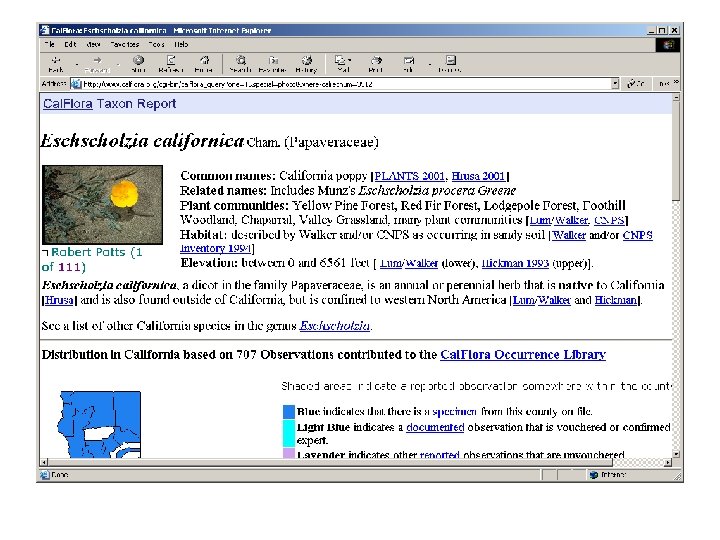This screenshot has height=540, width=720.
Task: Follow the CalFlora header link
Action: pos(68,104)
